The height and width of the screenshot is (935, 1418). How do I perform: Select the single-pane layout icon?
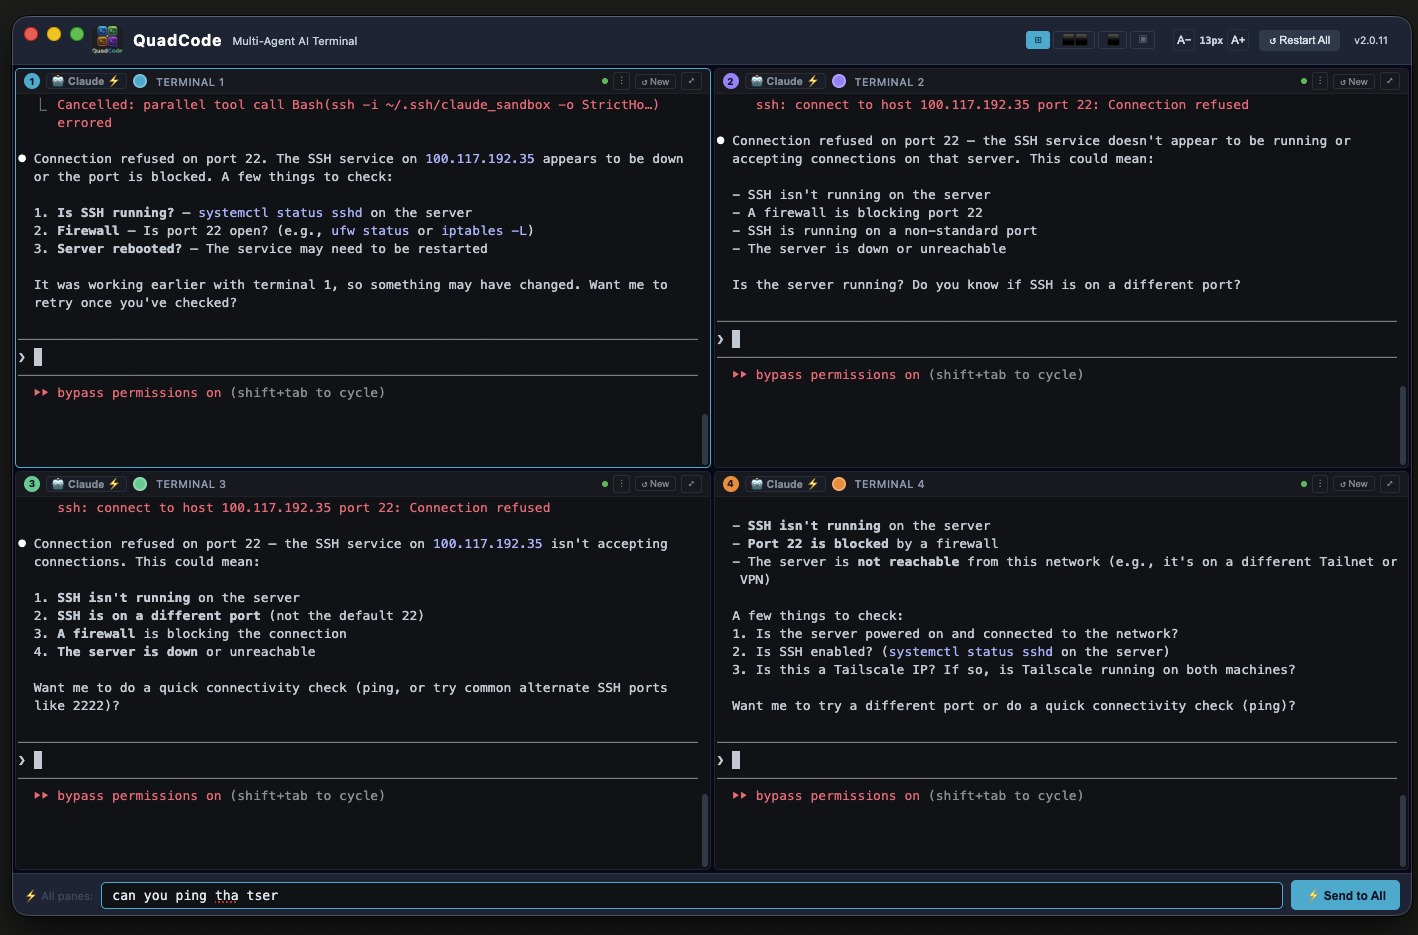[x=1111, y=40]
